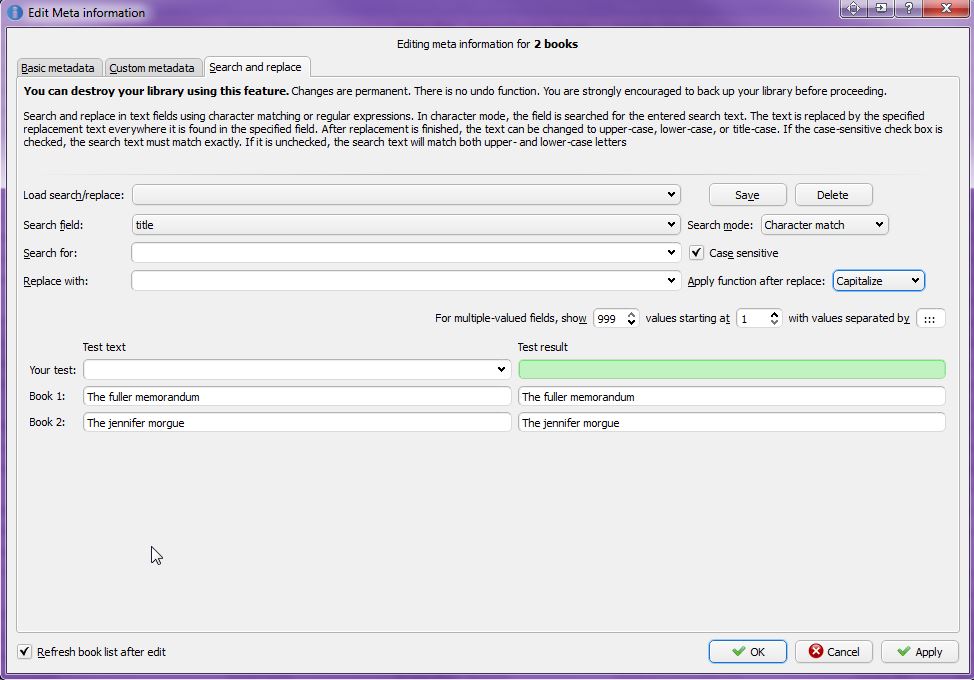Image resolution: width=974 pixels, height=680 pixels.
Task: Click Book 1 test result field
Action: click(732, 396)
